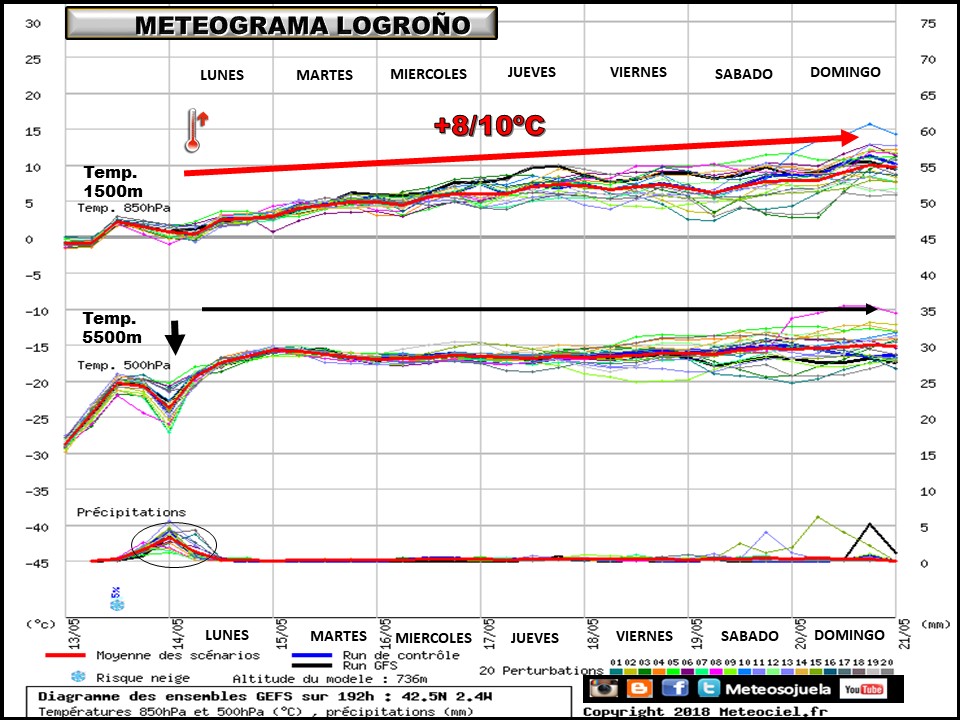Click the red Moyenne des scénarios legend line
Image resolution: width=960 pixels, height=720 pixels.
point(65,655)
